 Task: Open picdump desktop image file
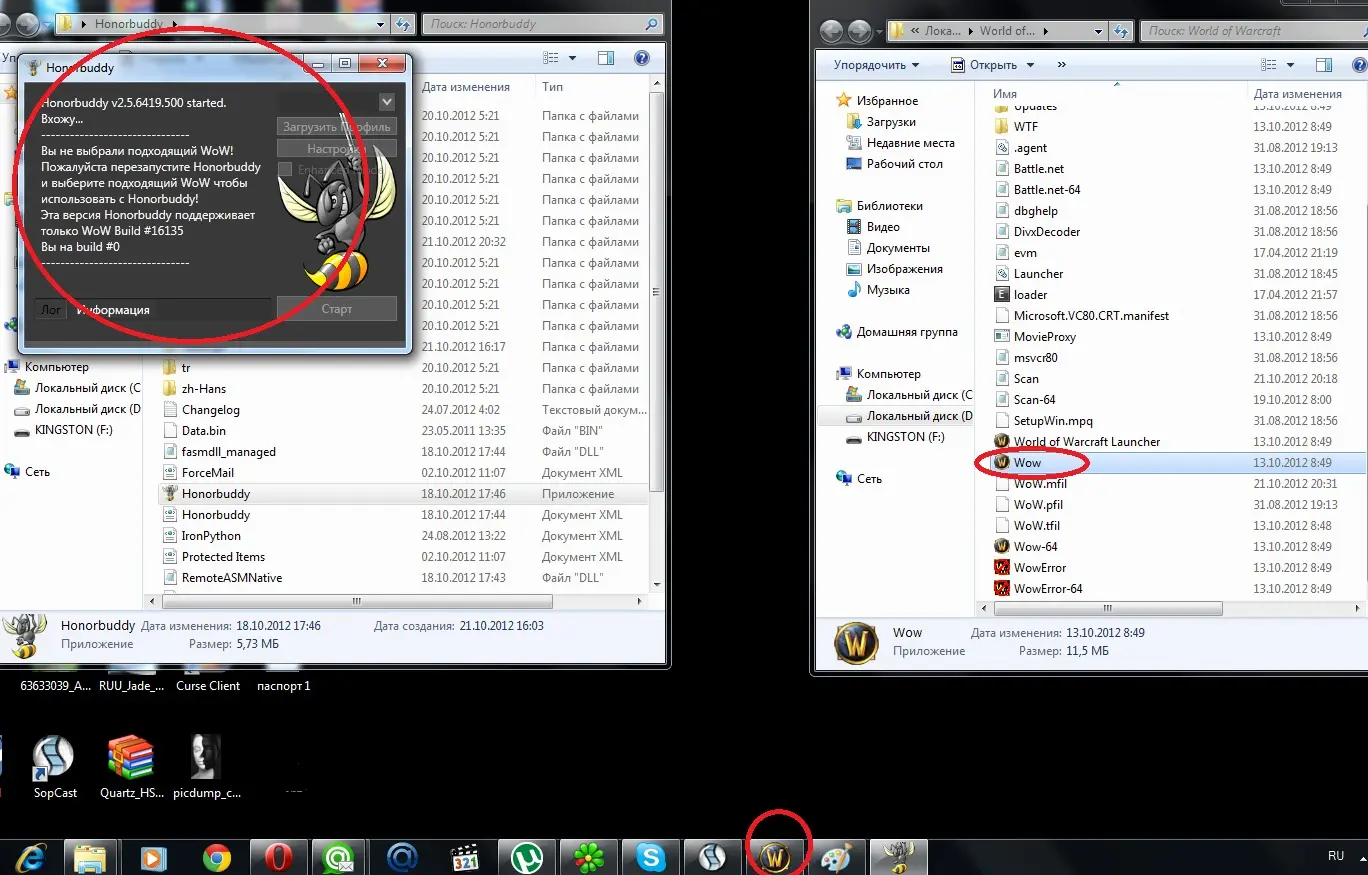[206, 766]
